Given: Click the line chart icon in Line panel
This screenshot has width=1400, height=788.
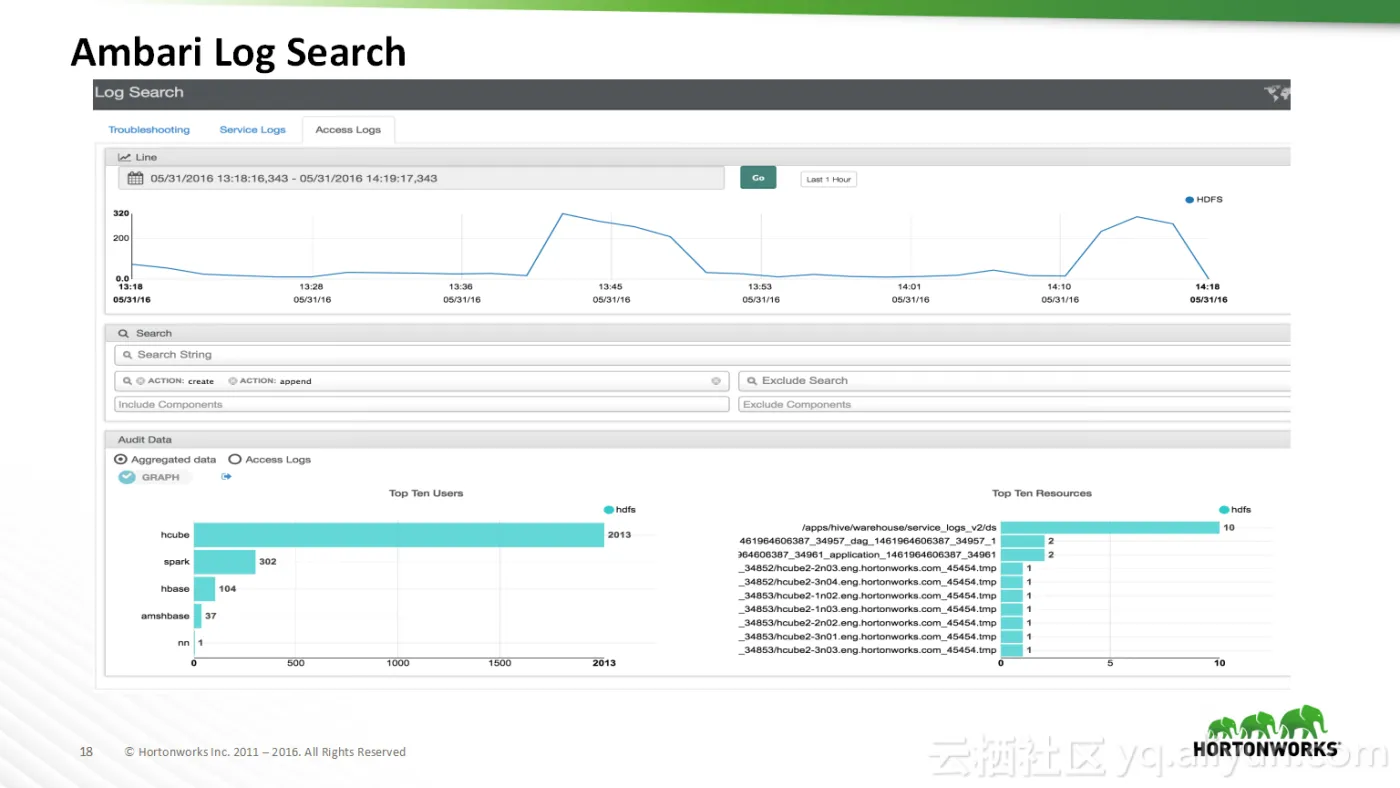Looking at the screenshot, I should 125,157.
